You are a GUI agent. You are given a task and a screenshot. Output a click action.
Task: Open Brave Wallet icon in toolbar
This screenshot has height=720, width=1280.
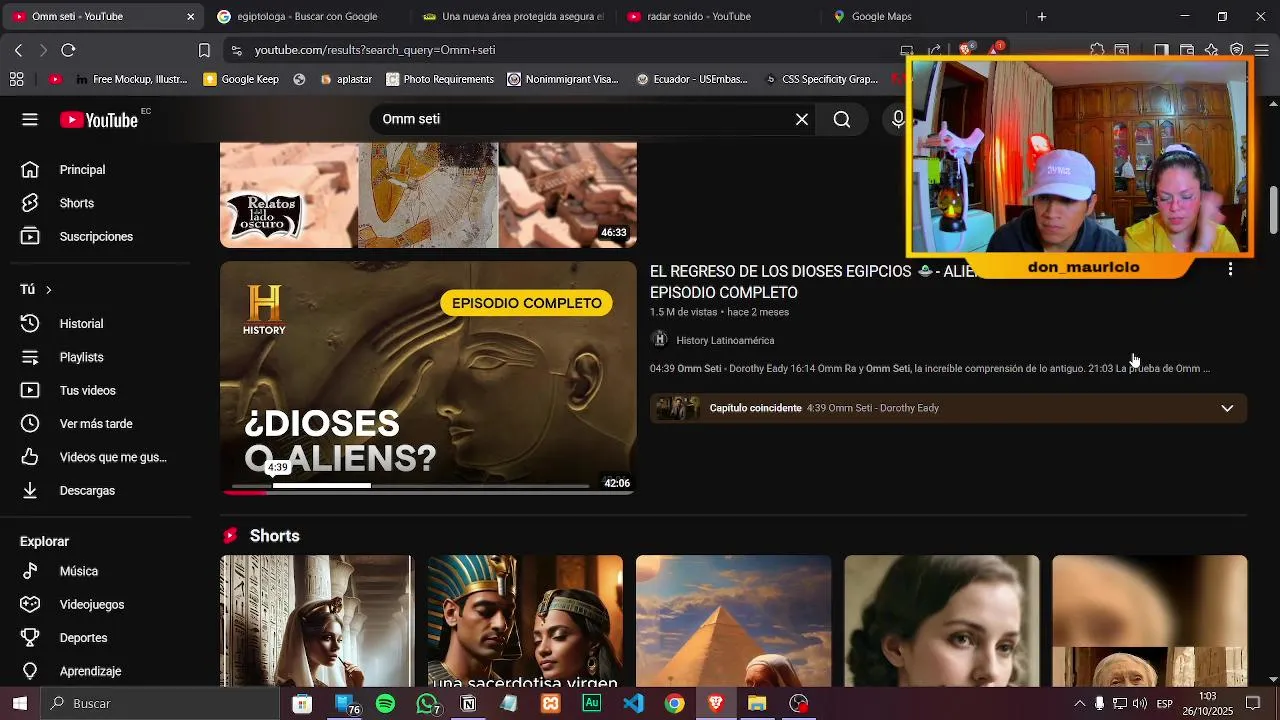click(x=1186, y=50)
